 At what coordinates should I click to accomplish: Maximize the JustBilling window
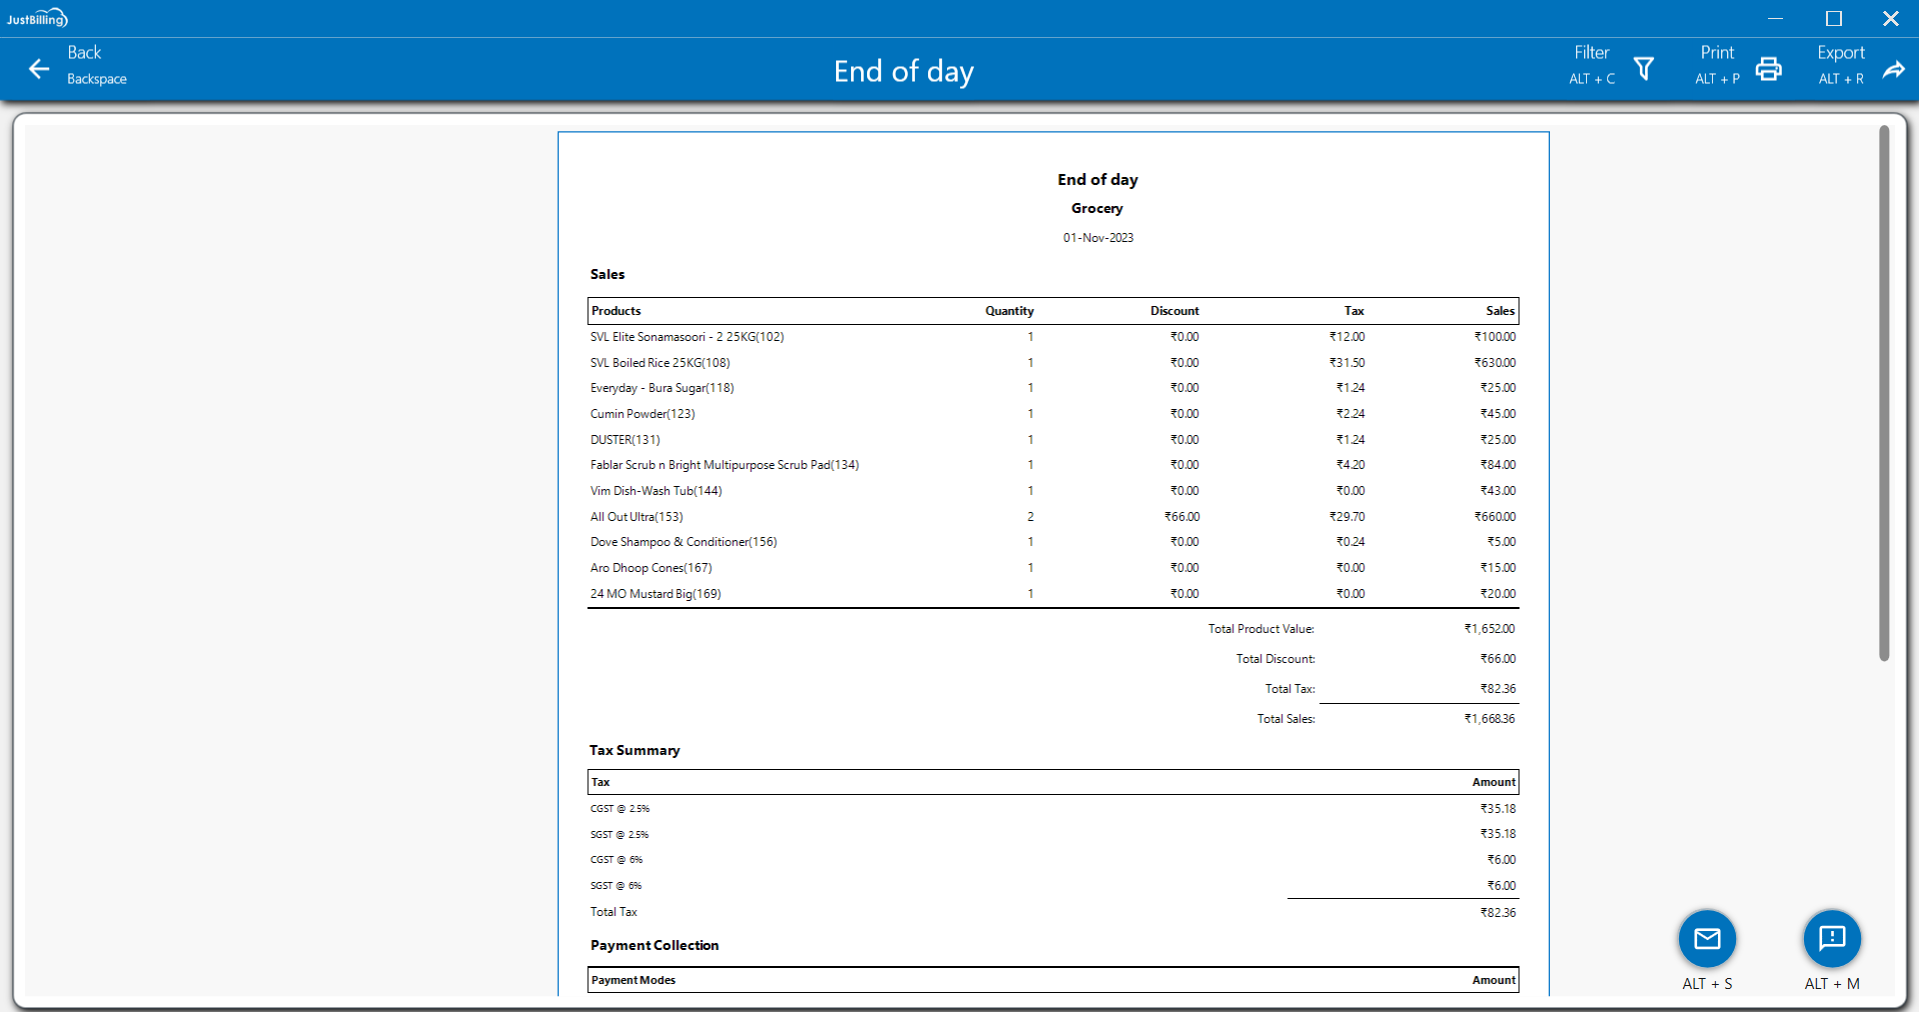coord(1833,18)
